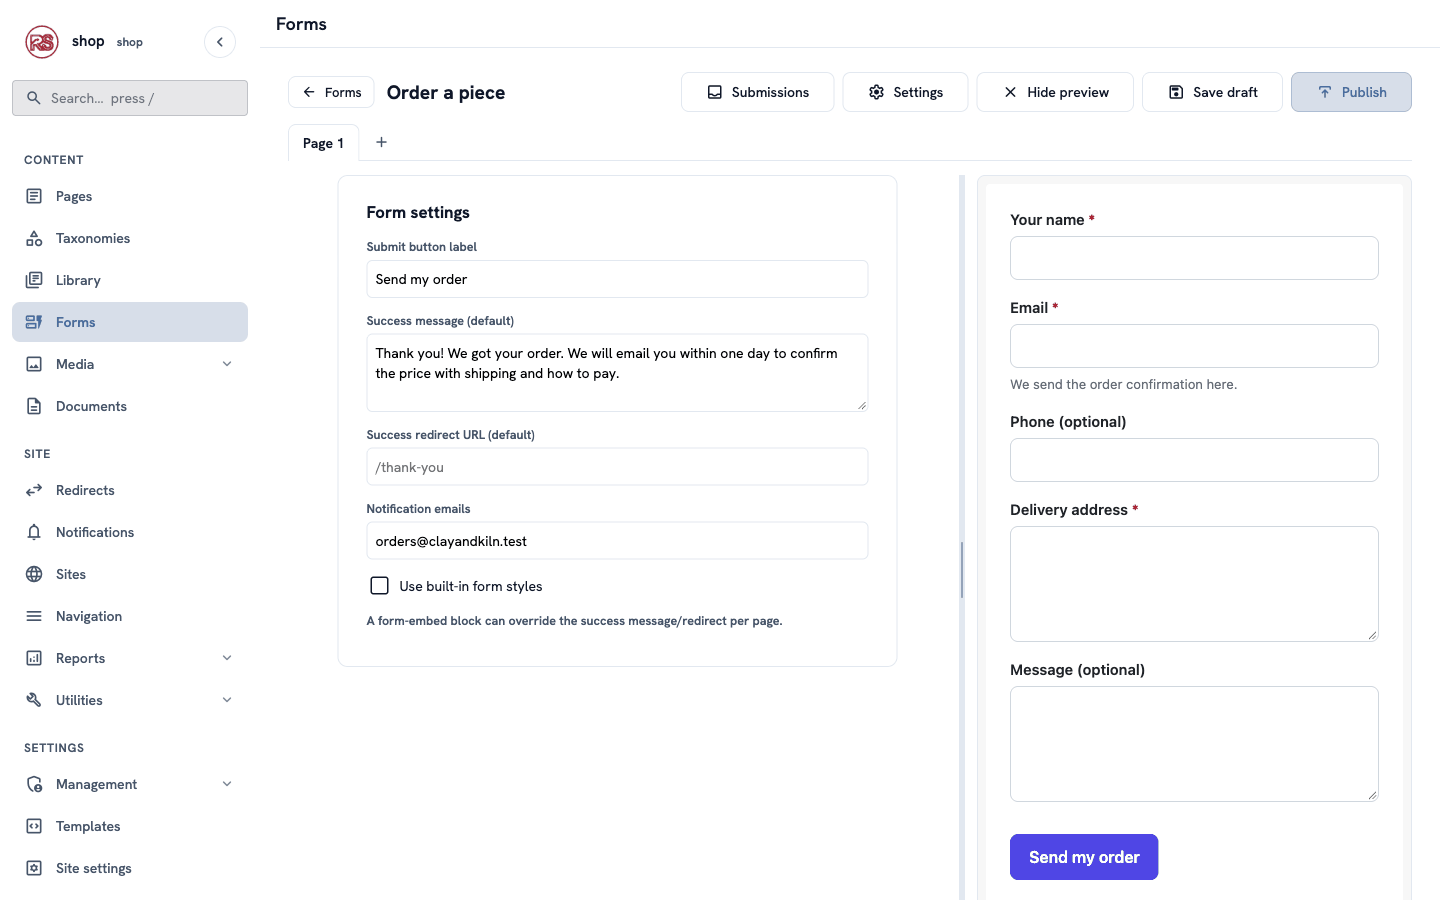Click the Submit button label field
1440x900 pixels.
(x=617, y=279)
